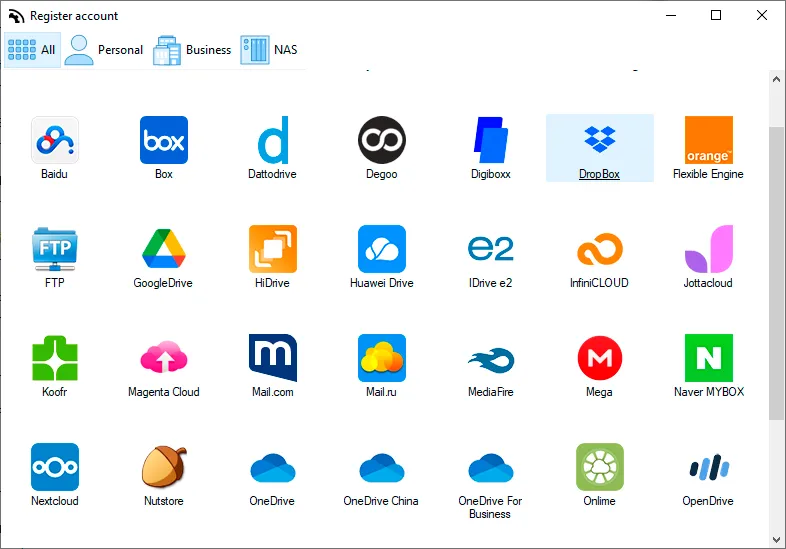Pick the OneDrive icon

273,467
